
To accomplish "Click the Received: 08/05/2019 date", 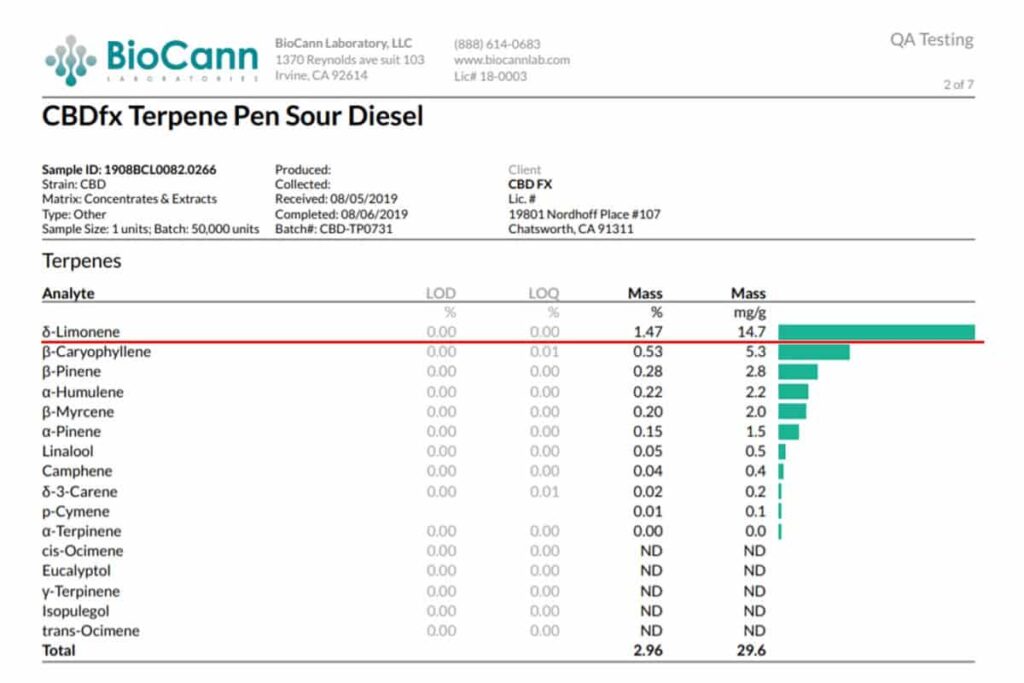I will tap(336, 199).
